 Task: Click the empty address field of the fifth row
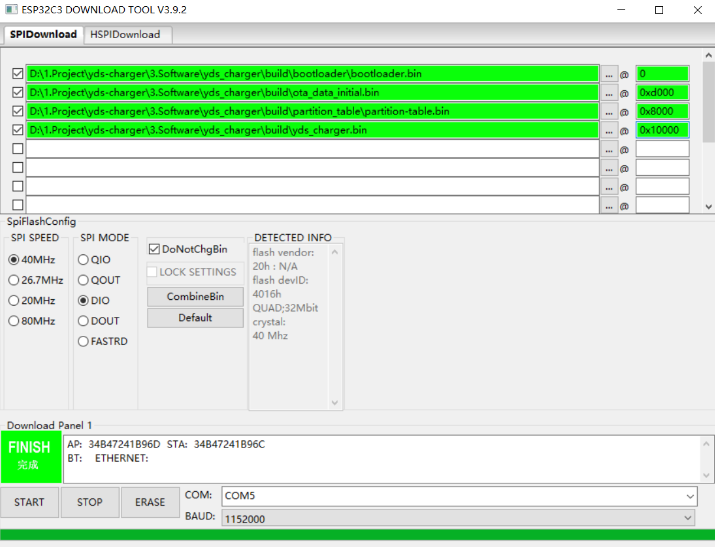click(x=662, y=149)
